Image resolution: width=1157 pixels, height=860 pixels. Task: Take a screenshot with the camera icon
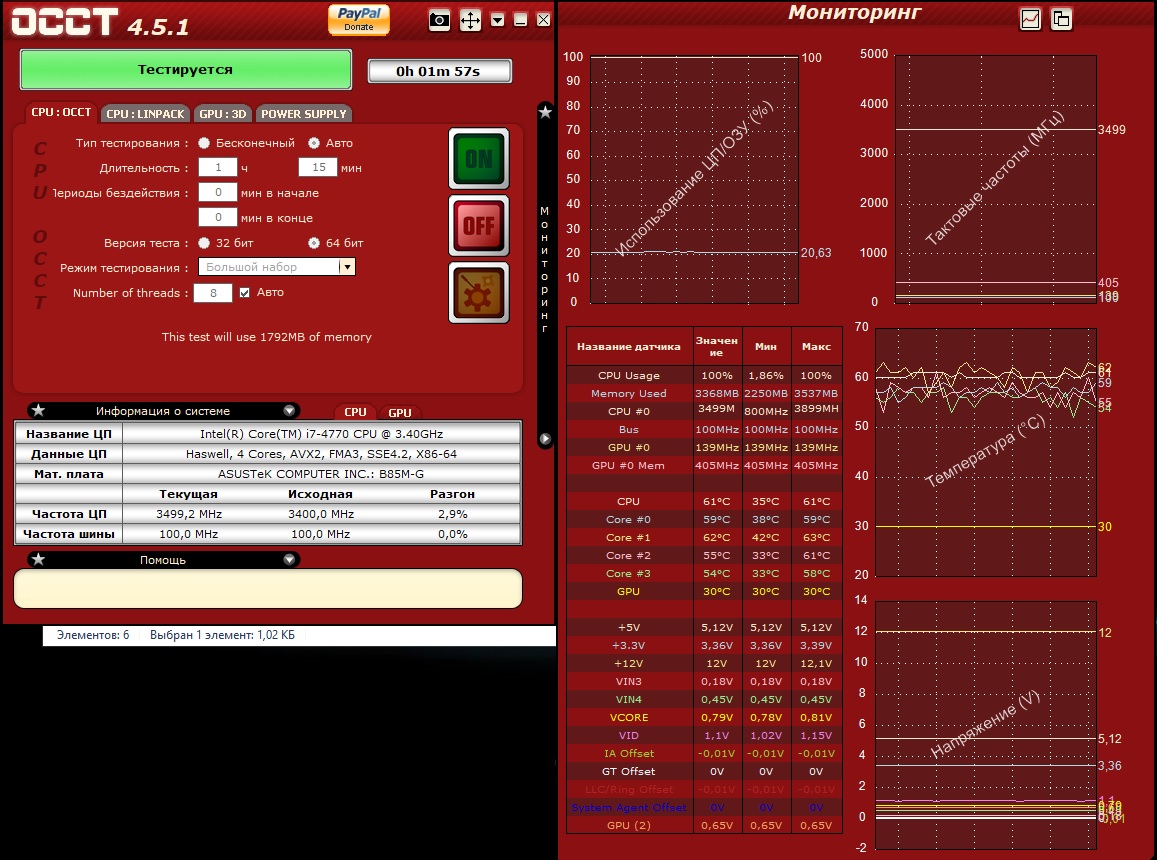(x=439, y=20)
